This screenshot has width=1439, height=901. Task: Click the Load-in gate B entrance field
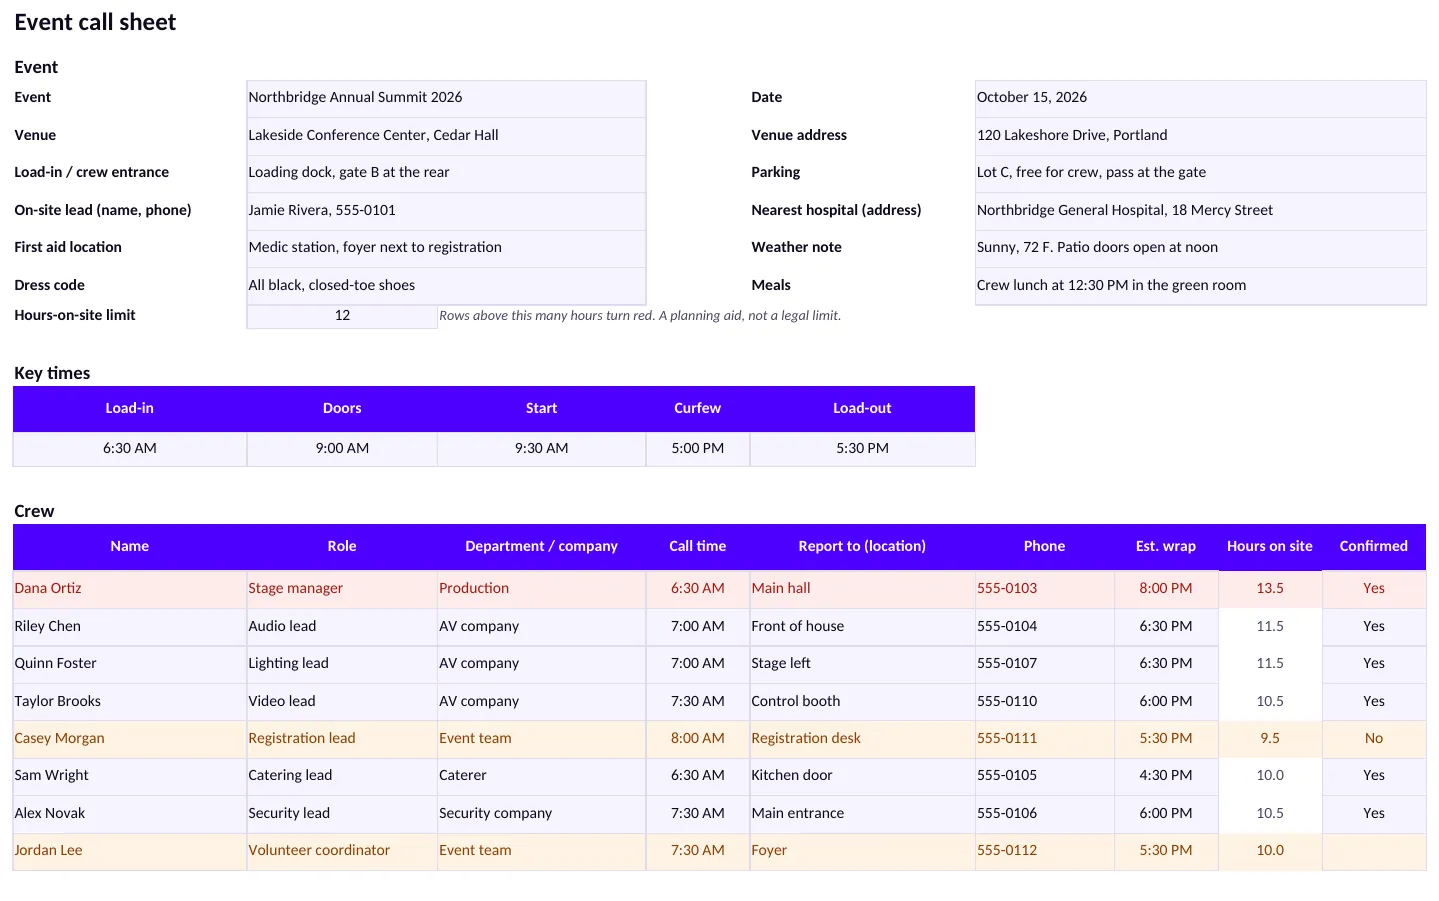click(x=446, y=173)
